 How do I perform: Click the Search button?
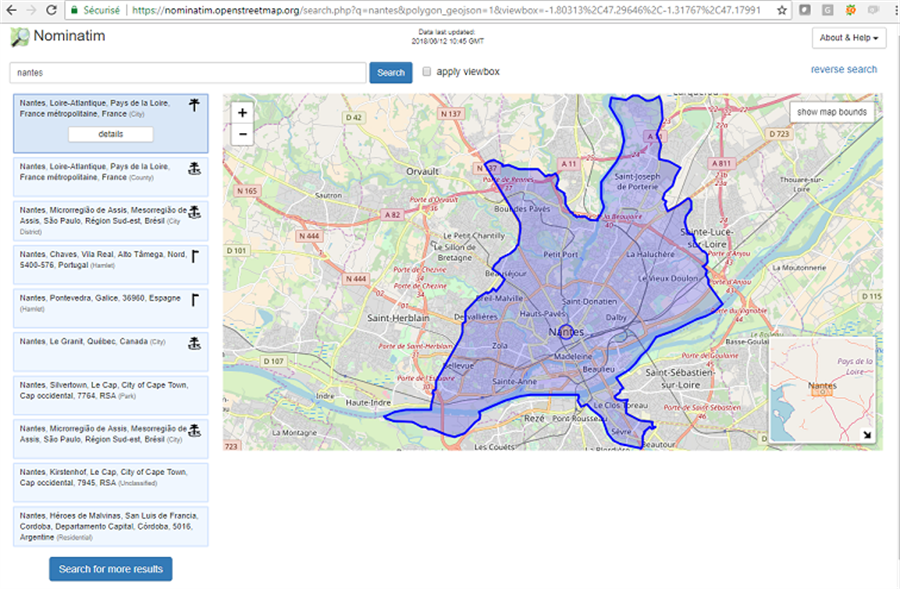(x=391, y=72)
